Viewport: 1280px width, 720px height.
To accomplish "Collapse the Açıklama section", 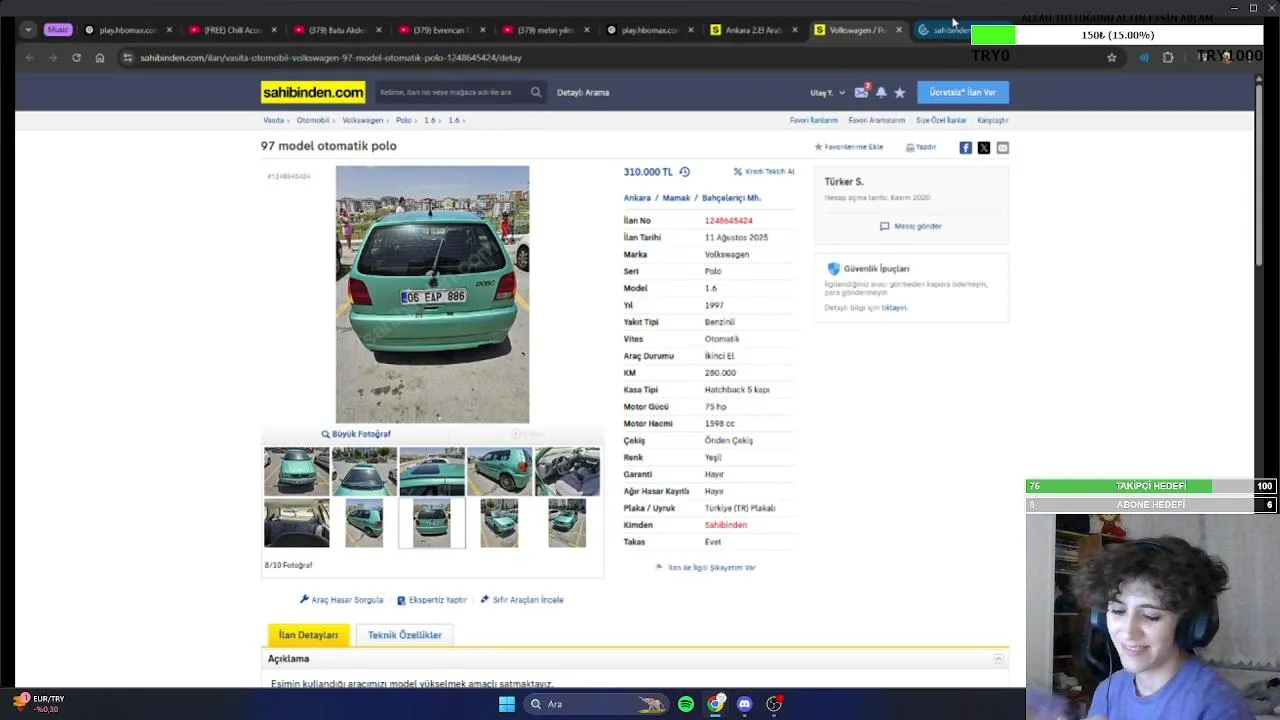I will tap(998, 659).
